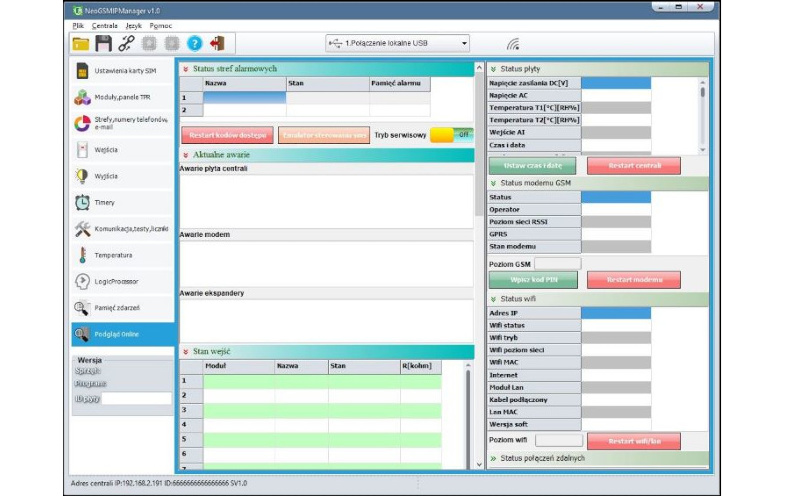Click Wpisz kod PIN button
The image size is (785, 496).
pyautogui.click(x=533, y=280)
